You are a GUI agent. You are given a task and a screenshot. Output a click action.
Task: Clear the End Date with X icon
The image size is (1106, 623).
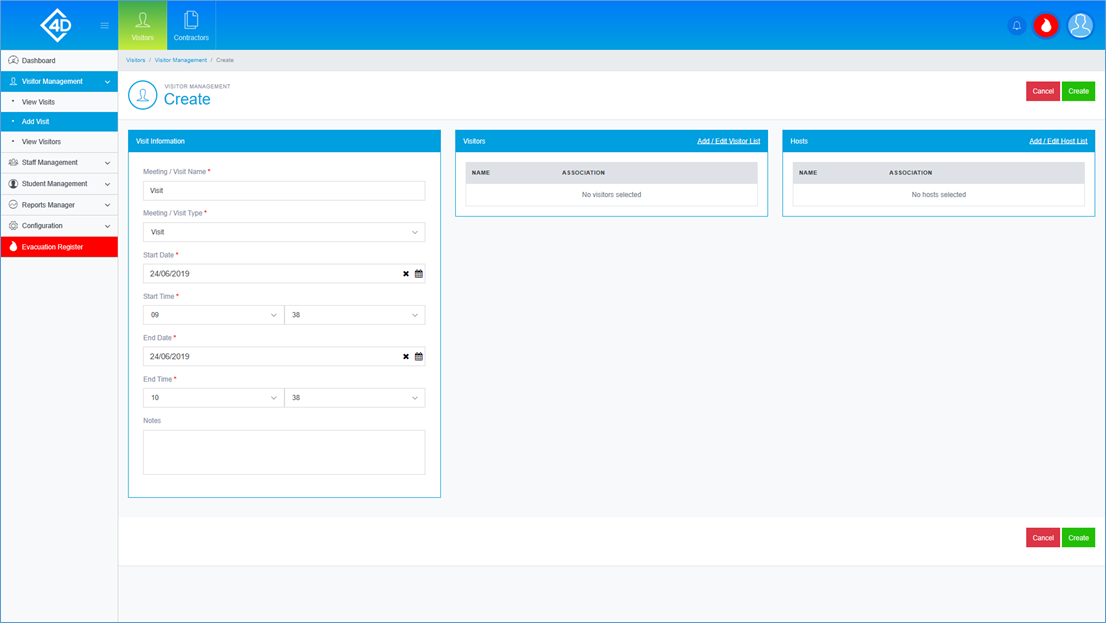tap(406, 356)
